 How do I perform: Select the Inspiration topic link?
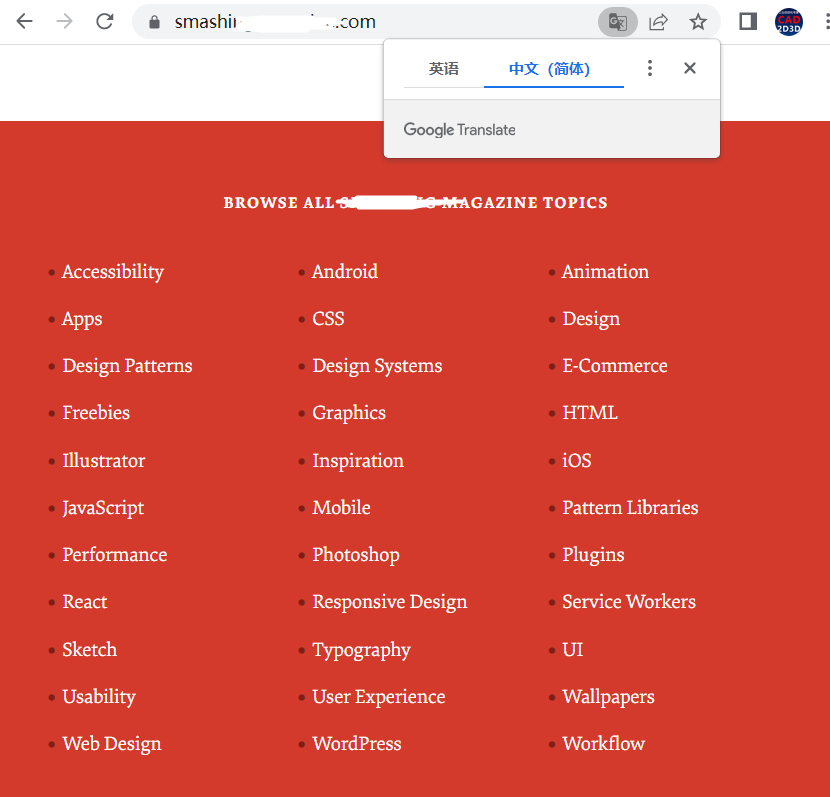click(358, 461)
